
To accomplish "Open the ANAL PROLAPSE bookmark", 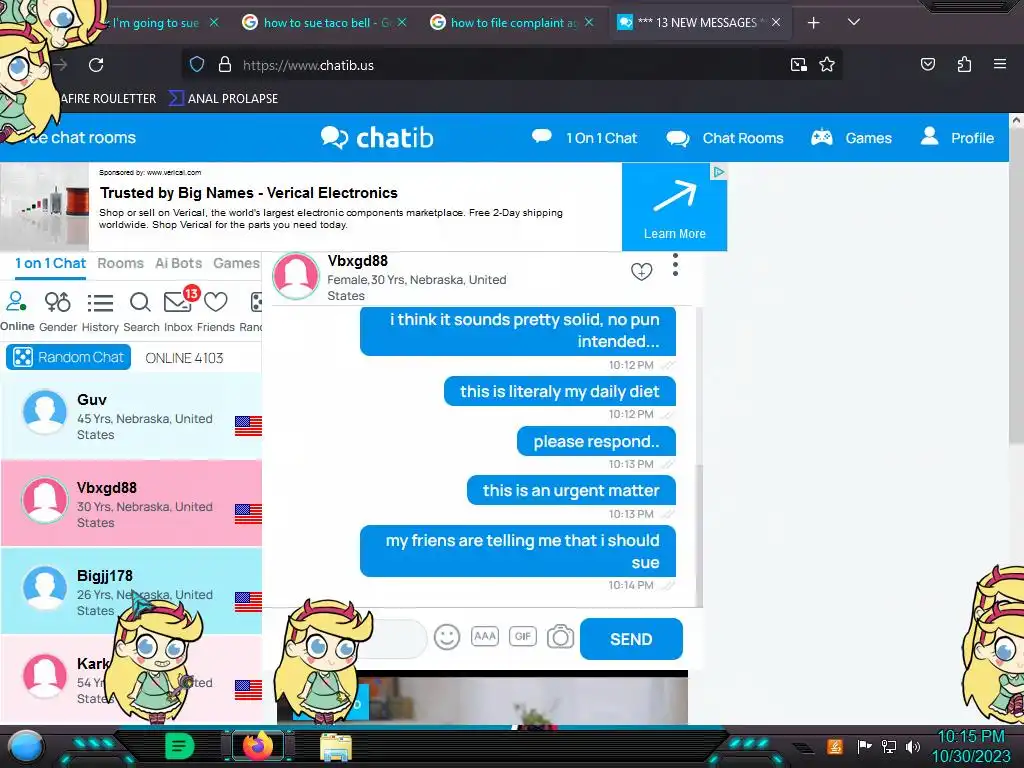I will (x=224, y=99).
